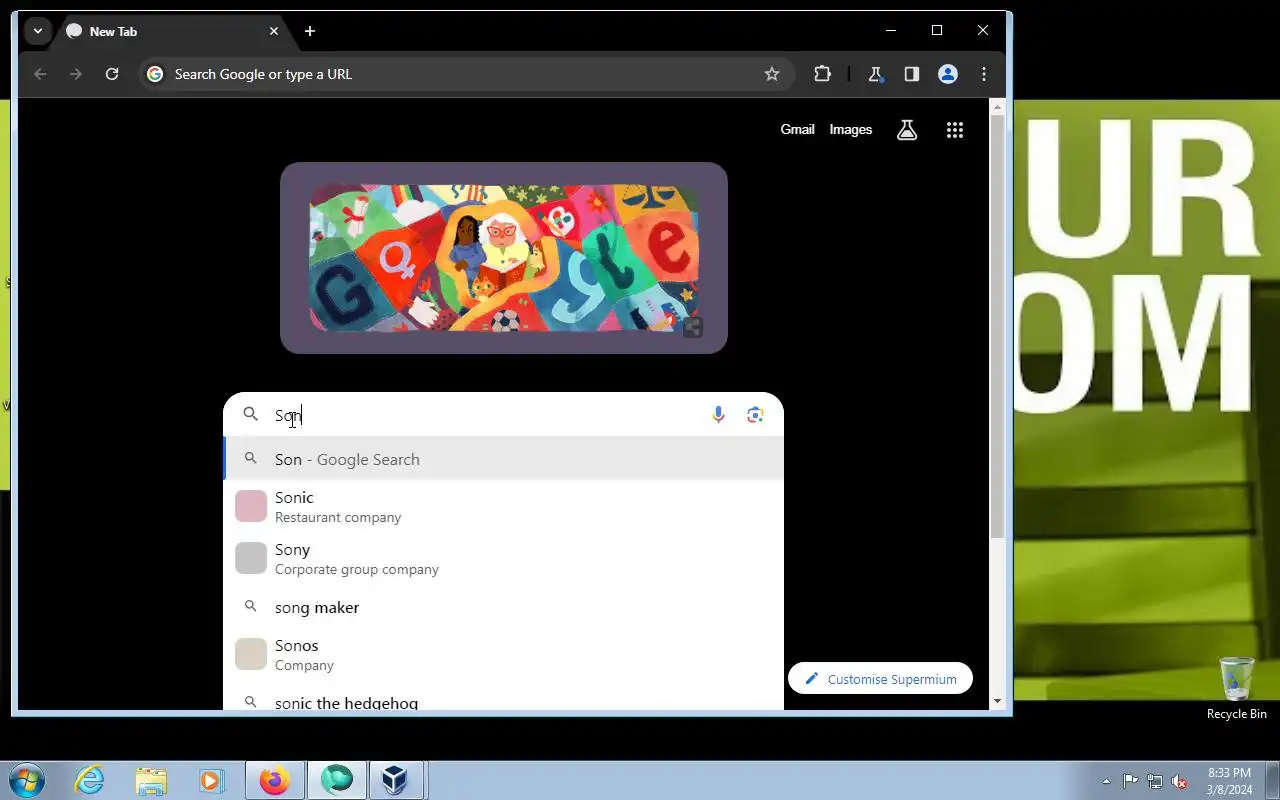This screenshot has width=1280, height=800.
Task: Open the Gmail link
Action: pos(797,130)
